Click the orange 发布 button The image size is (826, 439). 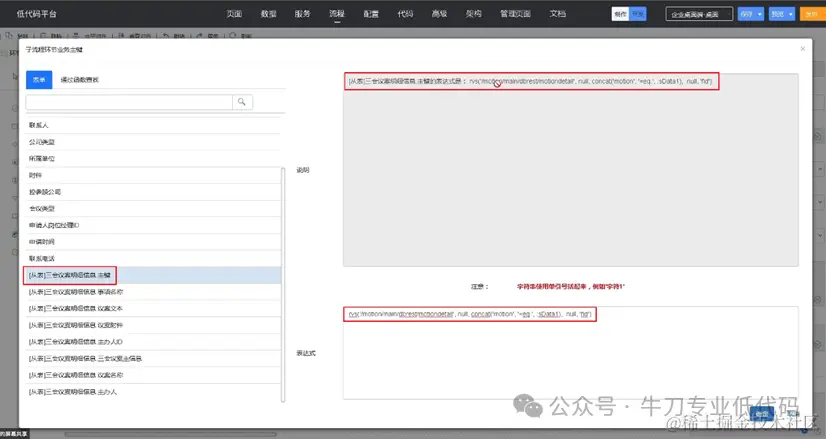pyautogui.click(x=812, y=14)
